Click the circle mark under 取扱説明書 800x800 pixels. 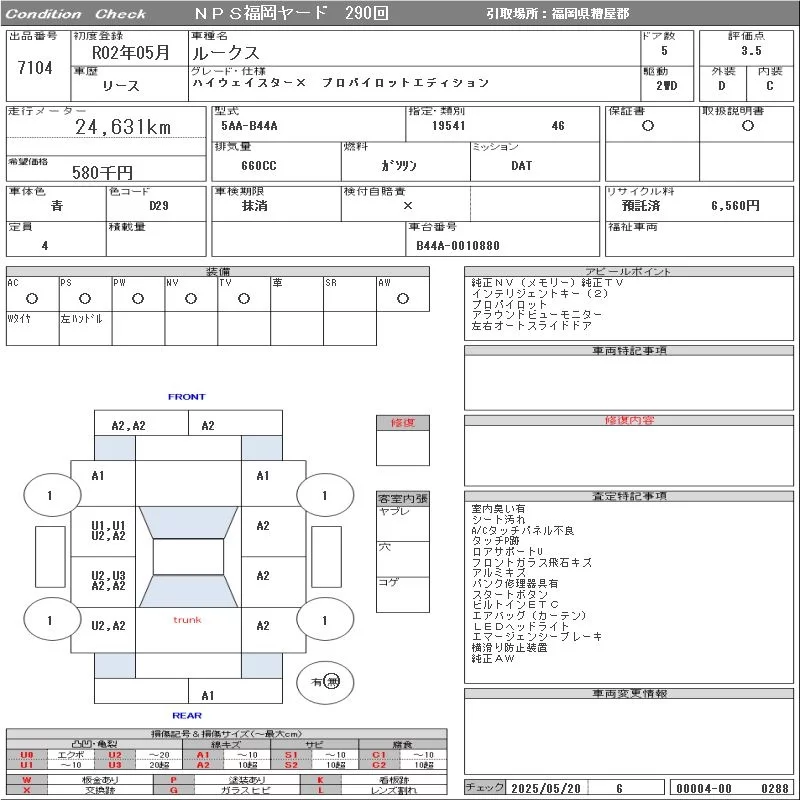pyautogui.click(x=747, y=126)
